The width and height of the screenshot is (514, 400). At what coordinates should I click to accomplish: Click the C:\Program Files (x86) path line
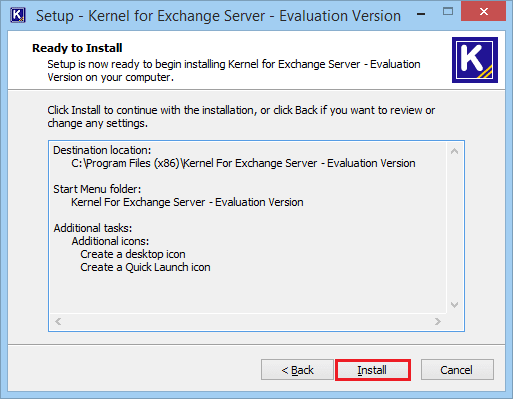pos(243,163)
